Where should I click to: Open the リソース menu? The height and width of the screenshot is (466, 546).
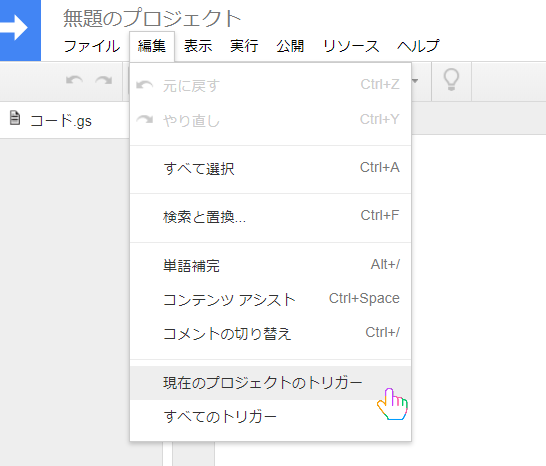pos(351,46)
